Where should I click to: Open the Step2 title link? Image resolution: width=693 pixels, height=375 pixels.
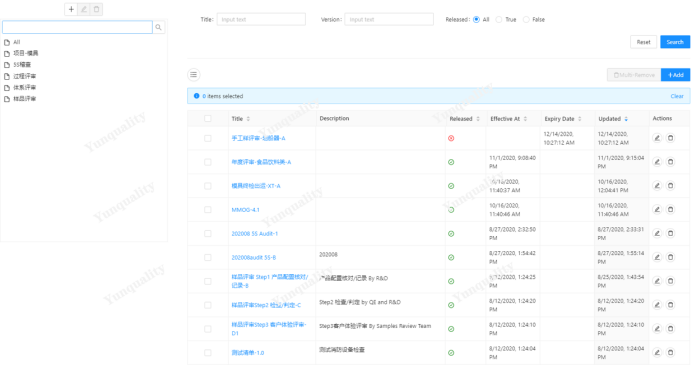click(266, 305)
